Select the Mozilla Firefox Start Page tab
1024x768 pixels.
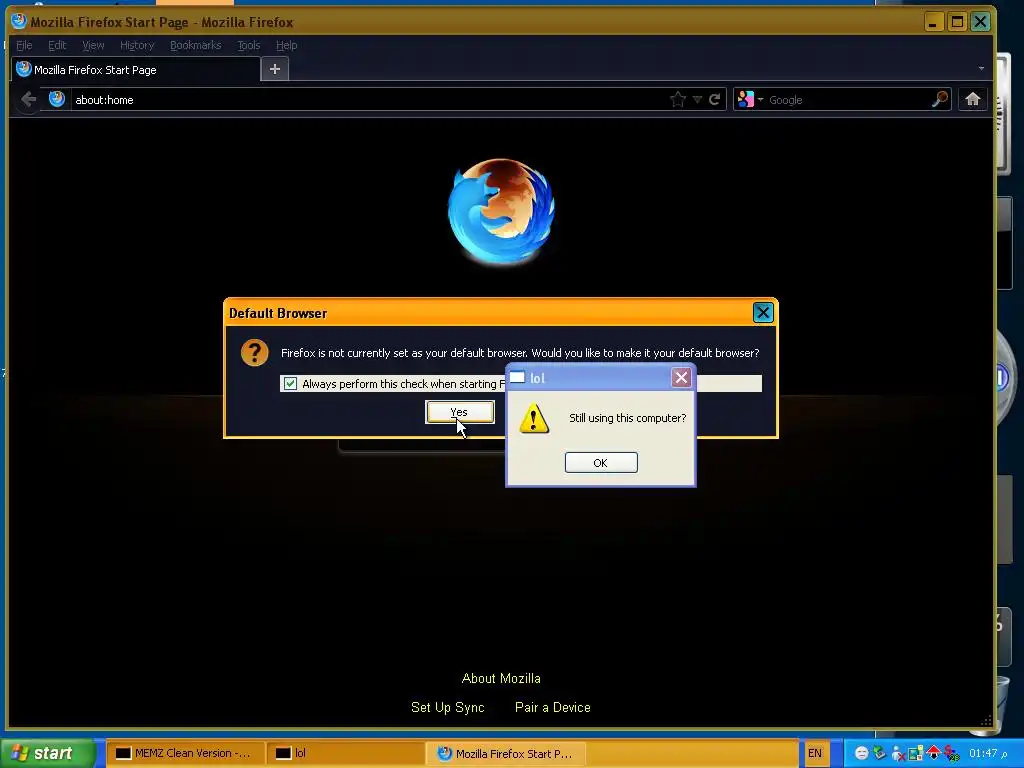click(135, 69)
